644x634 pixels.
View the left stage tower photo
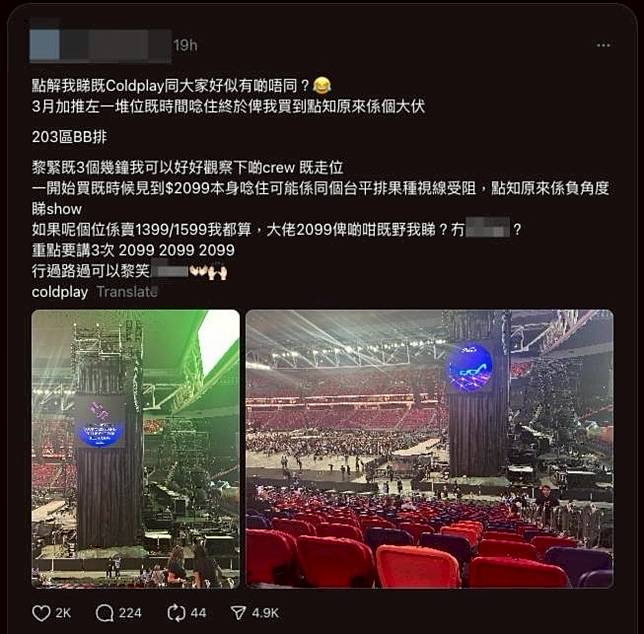coord(136,449)
